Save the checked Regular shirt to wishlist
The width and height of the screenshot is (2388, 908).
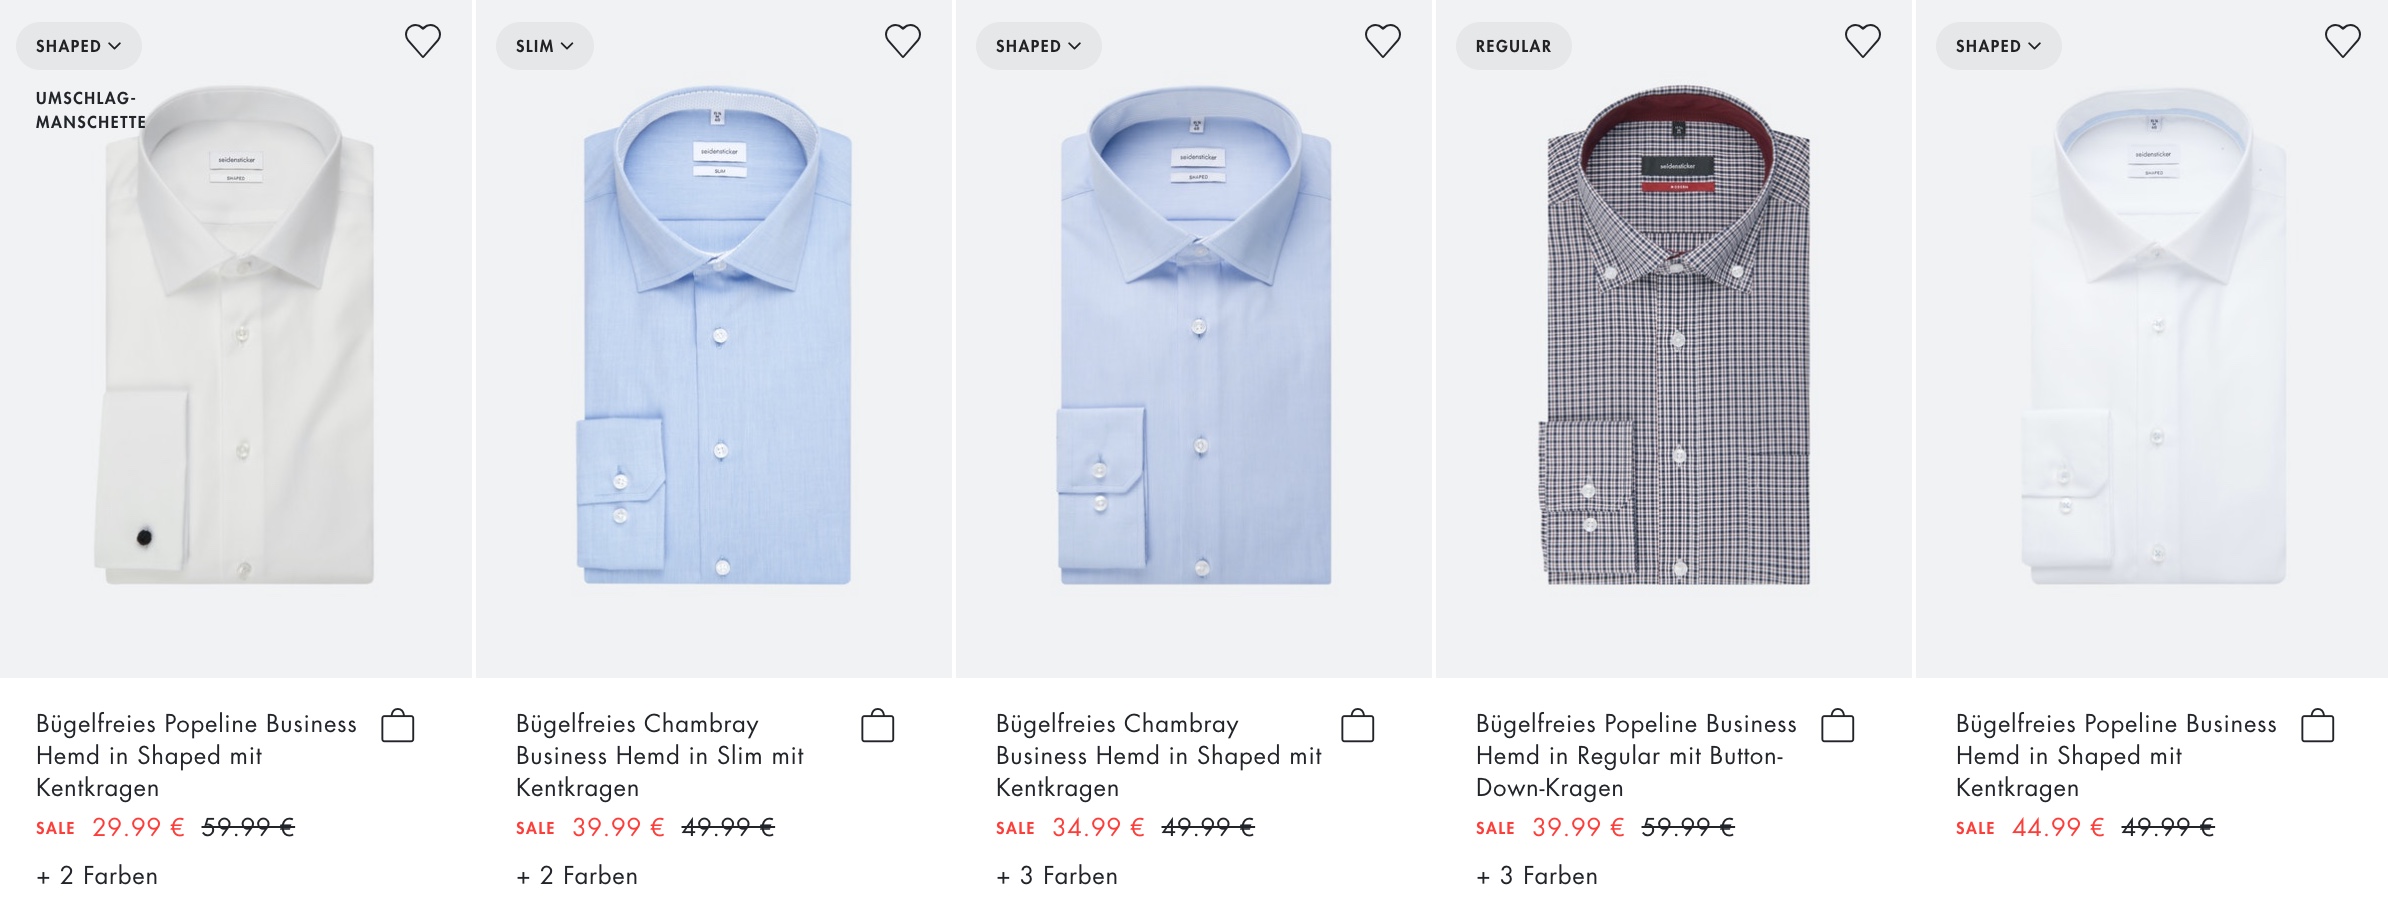[1862, 41]
